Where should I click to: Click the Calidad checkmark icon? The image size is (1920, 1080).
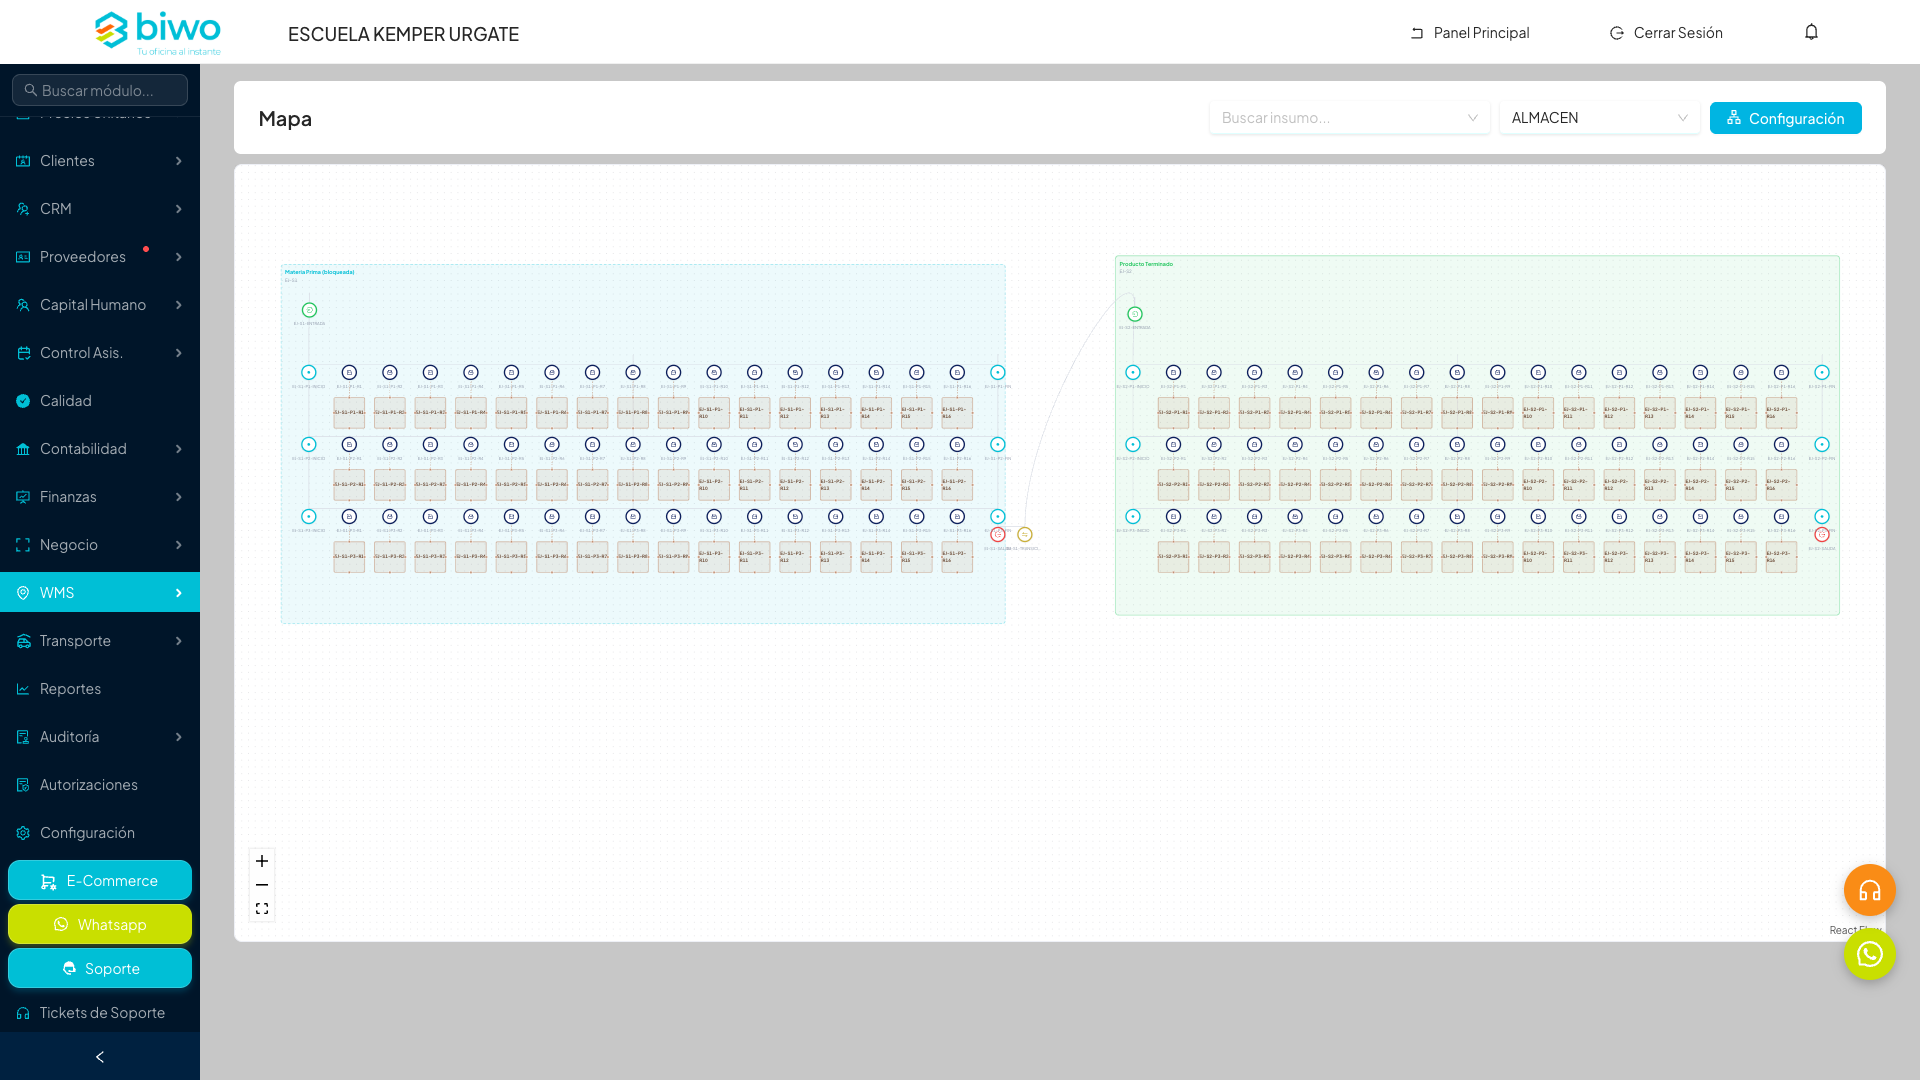pos(23,401)
